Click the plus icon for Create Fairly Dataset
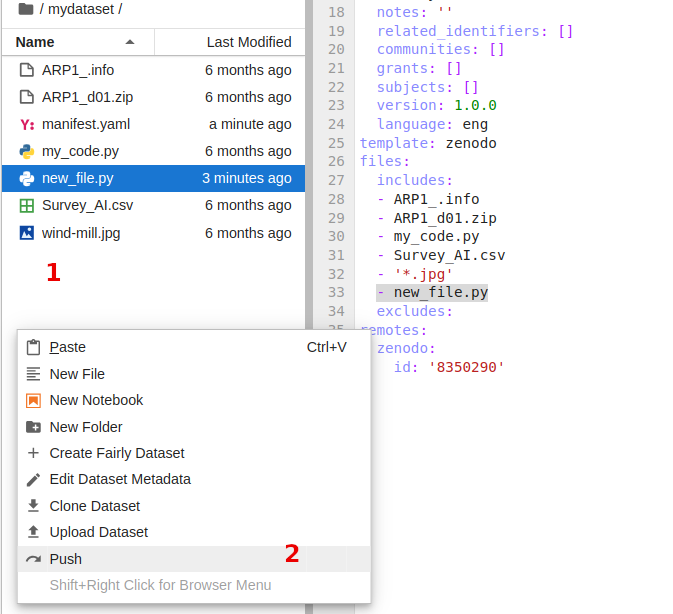The height and width of the screenshot is (614, 673). (33, 453)
